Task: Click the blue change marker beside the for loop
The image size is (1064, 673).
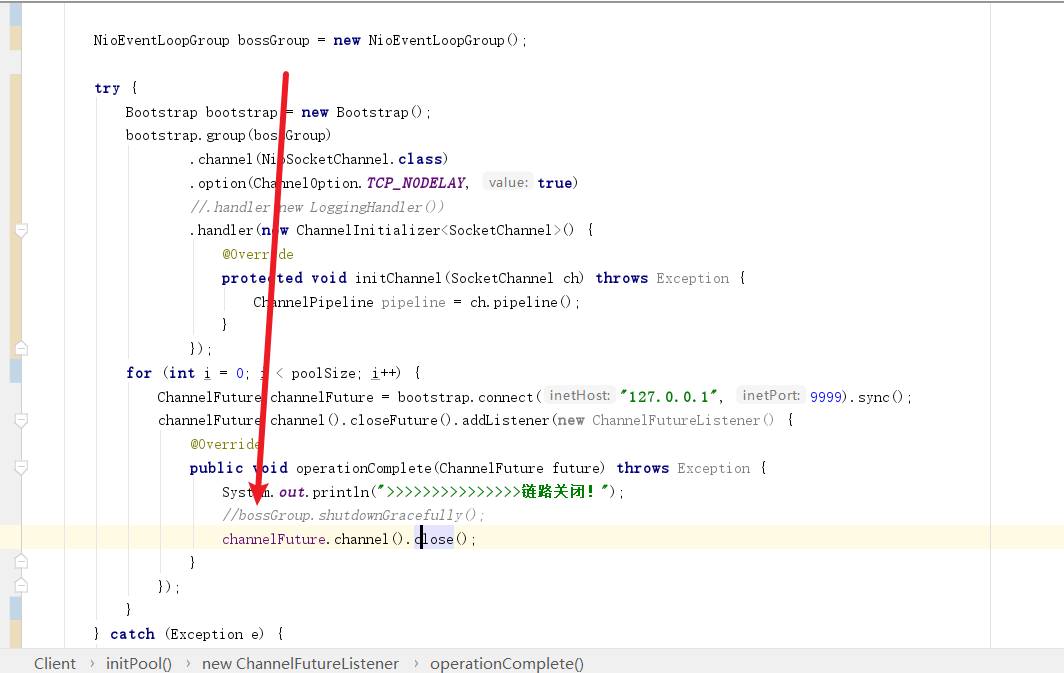Action: pyautogui.click(x=15, y=372)
